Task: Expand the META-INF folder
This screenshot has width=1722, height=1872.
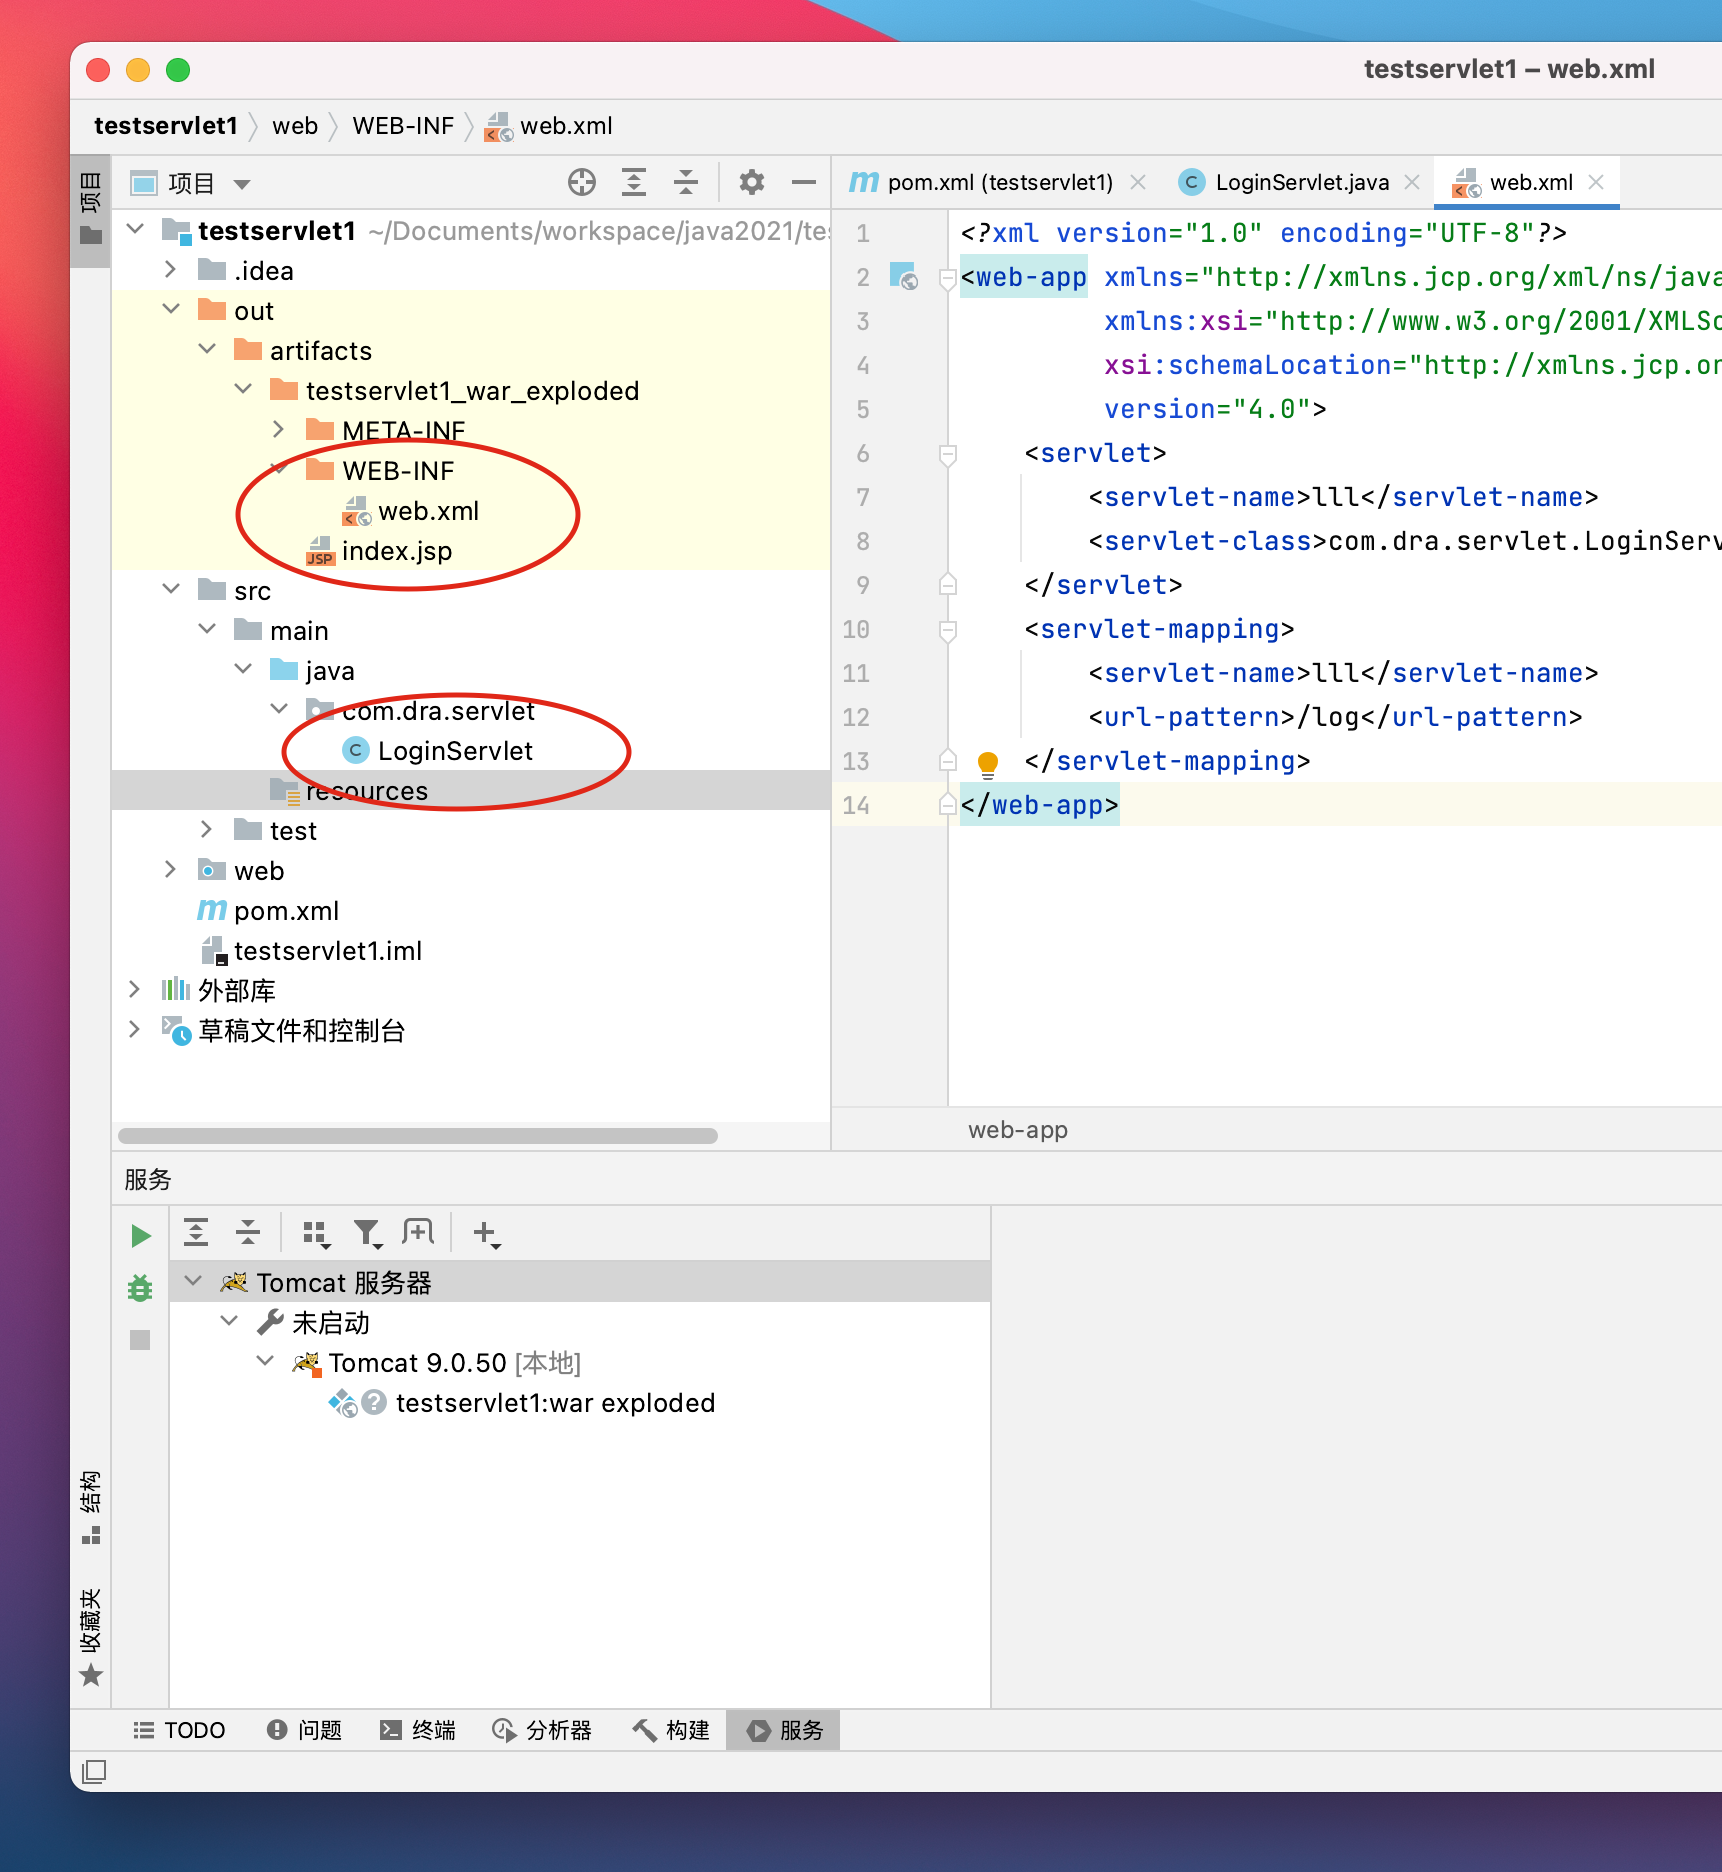Action: (x=279, y=430)
